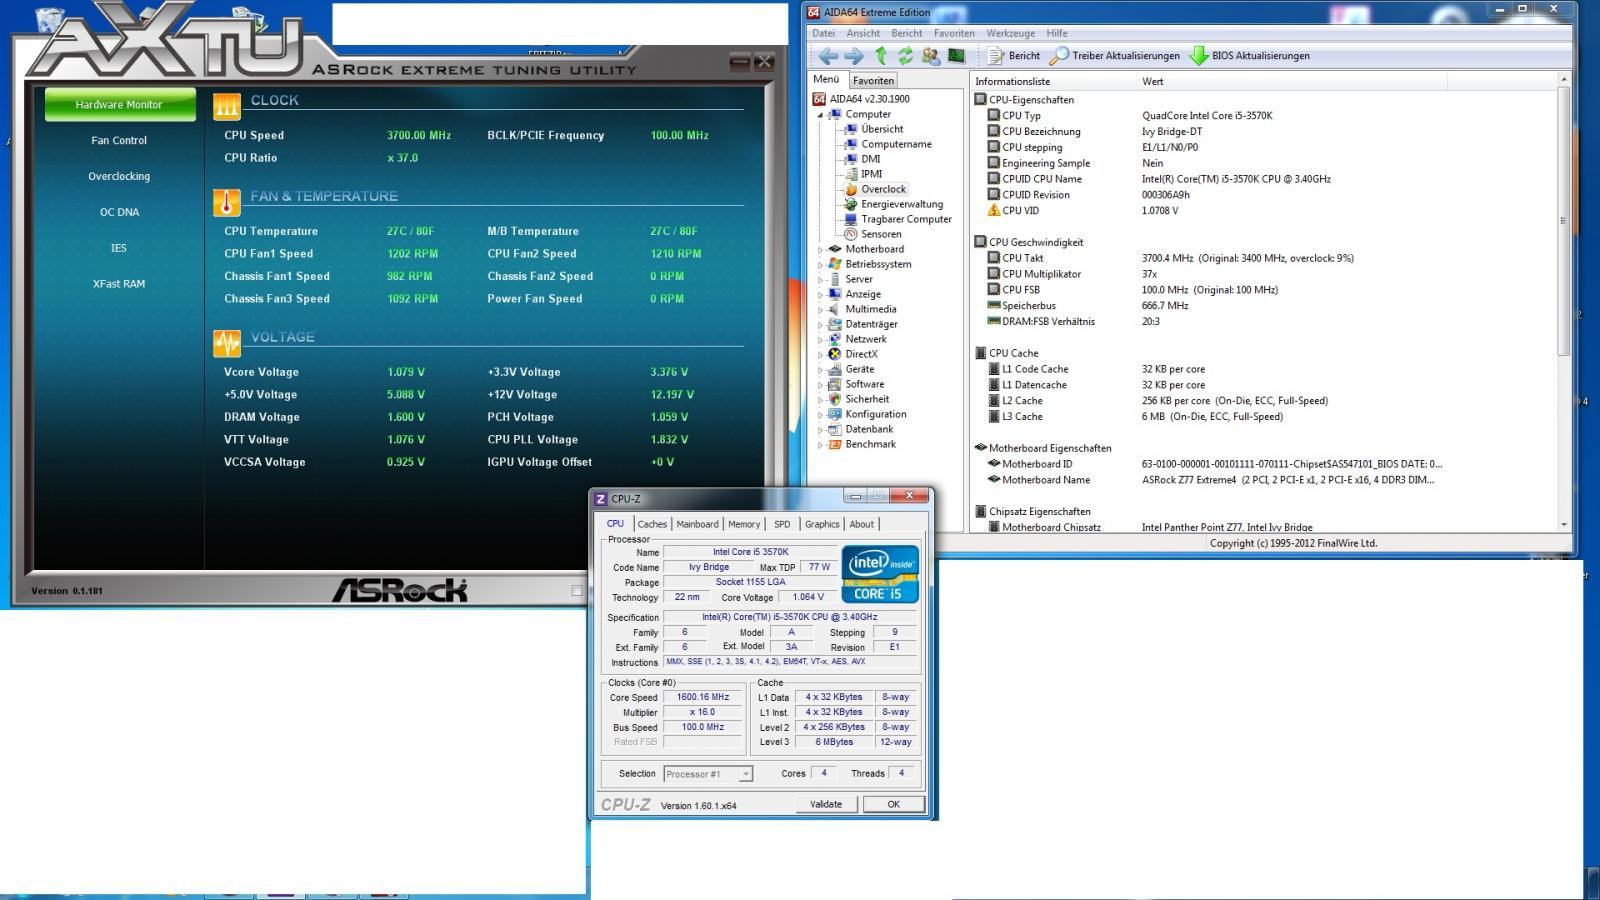Screen dimensions: 1600x900
Task: Expand the Anzeige tree node
Action: tap(821, 295)
